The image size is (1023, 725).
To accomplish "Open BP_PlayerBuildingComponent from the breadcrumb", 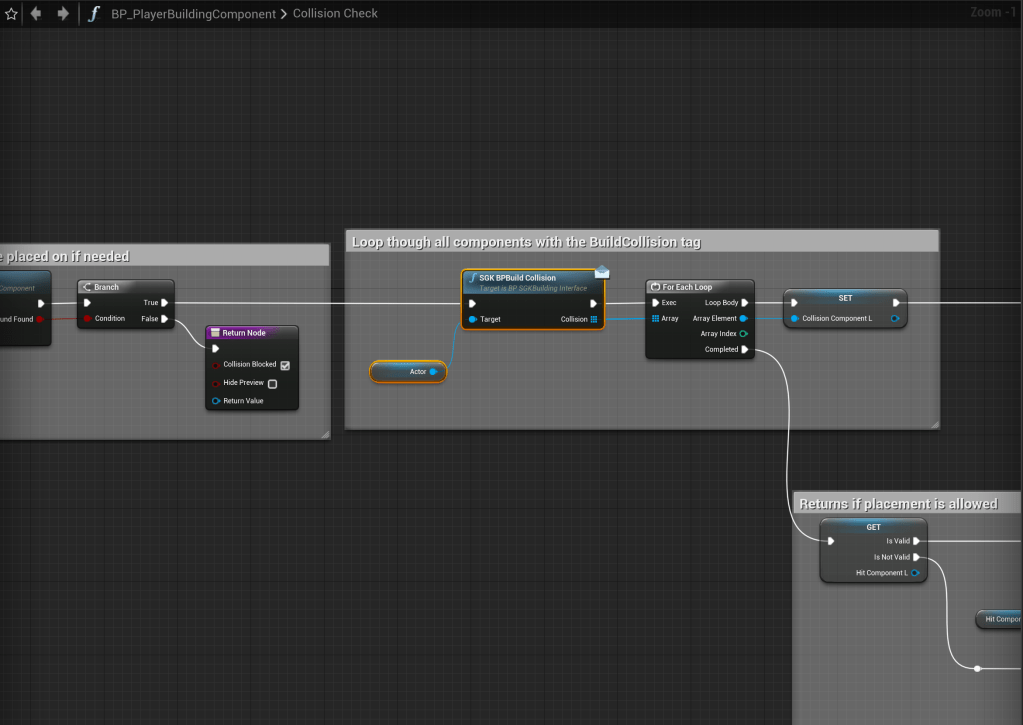I will click(193, 14).
